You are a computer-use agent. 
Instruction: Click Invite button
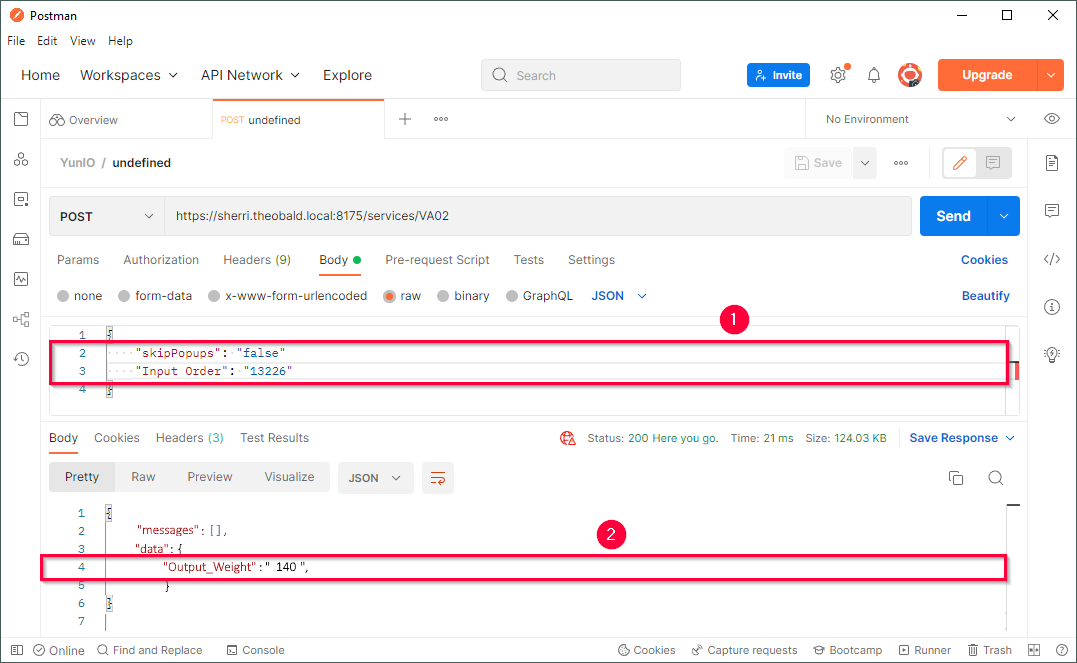point(778,75)
